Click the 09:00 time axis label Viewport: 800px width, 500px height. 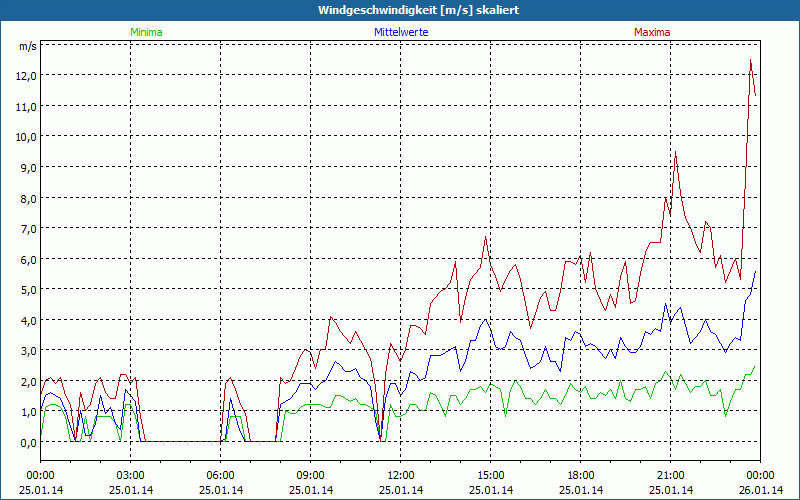point(311,476)
